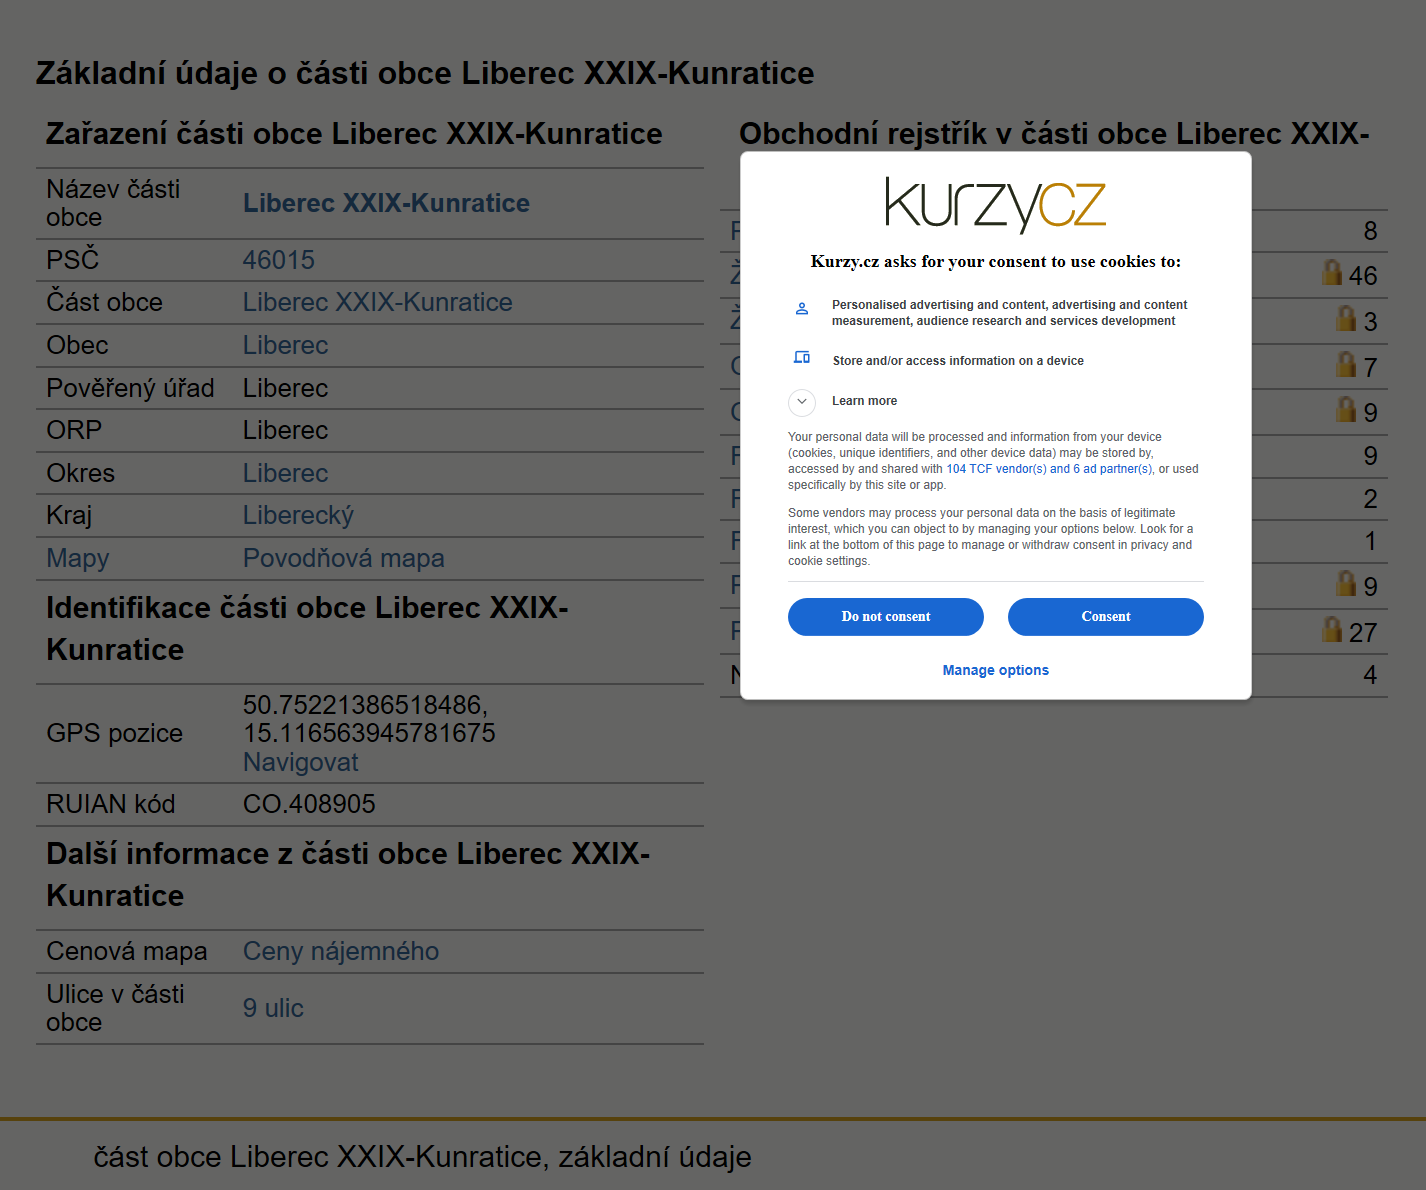Click the Navigovat link
The height and width of the screenshot is (1190, 1426).
pos(300,762)
